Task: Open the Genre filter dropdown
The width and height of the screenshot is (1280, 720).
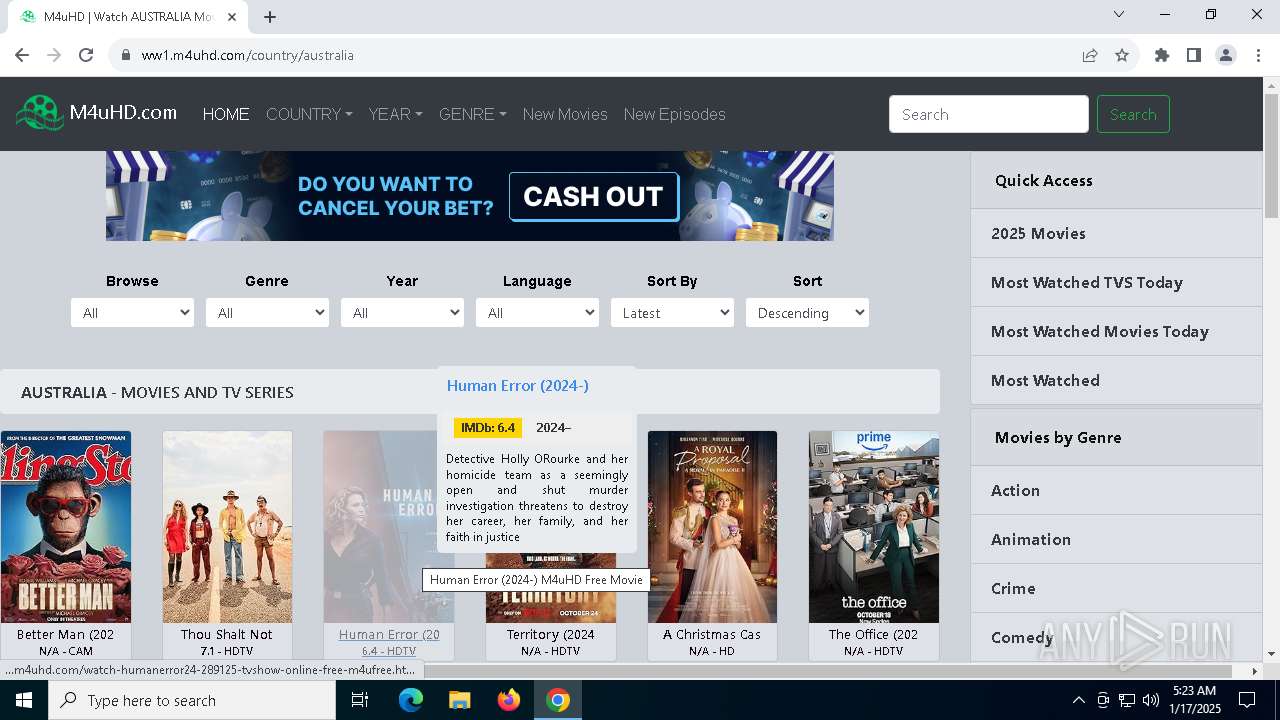Action: [x=267, y=313]
